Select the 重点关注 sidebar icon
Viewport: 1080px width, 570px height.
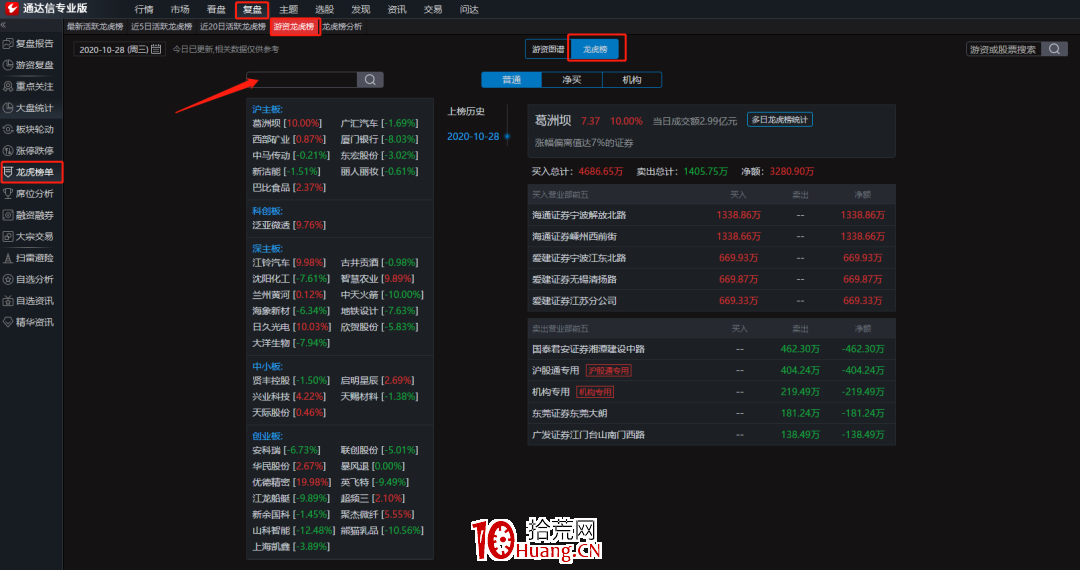pyautogui.click(x=8, y=86)
